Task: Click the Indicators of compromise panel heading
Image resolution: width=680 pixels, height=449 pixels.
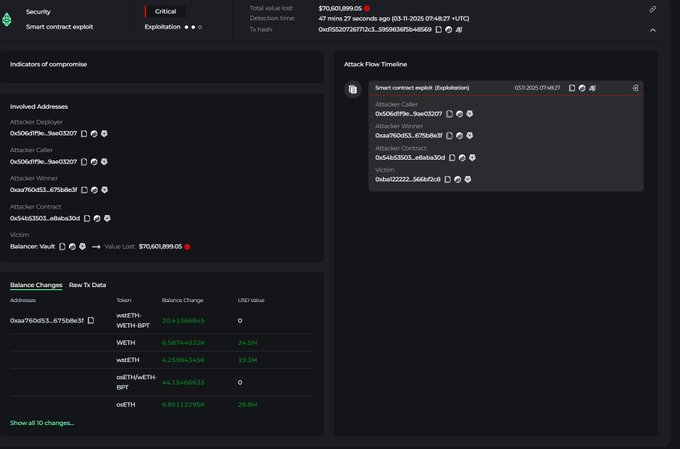Action: pos(49,64)
